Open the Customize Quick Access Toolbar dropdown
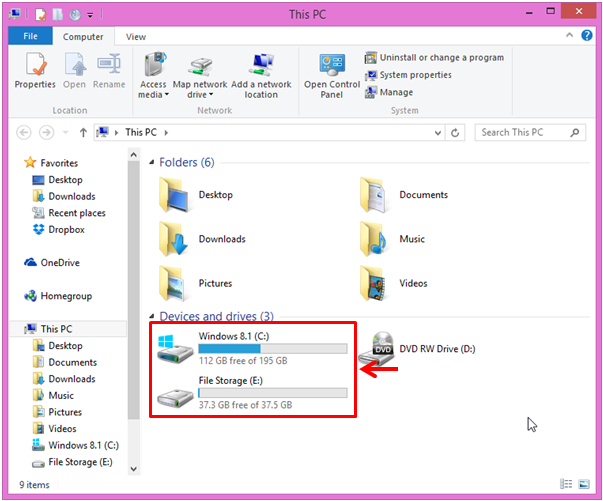The image size is (603, 501). click(90, 15)
